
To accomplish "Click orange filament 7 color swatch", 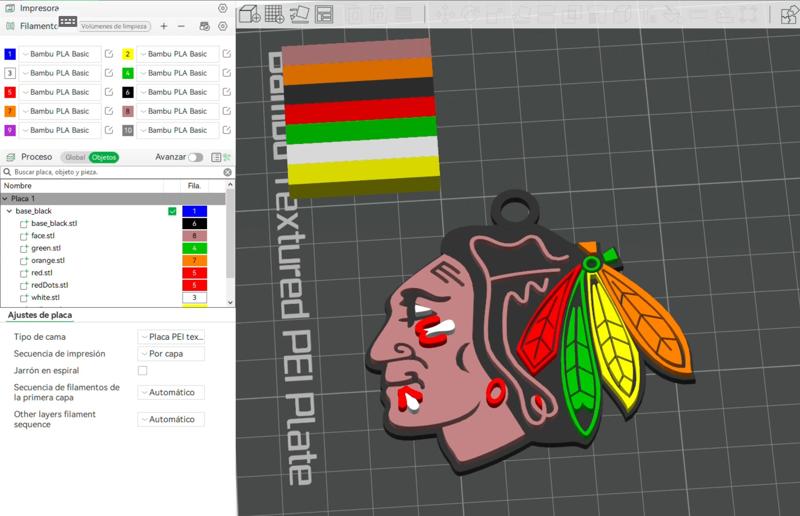I will (10, 111).
